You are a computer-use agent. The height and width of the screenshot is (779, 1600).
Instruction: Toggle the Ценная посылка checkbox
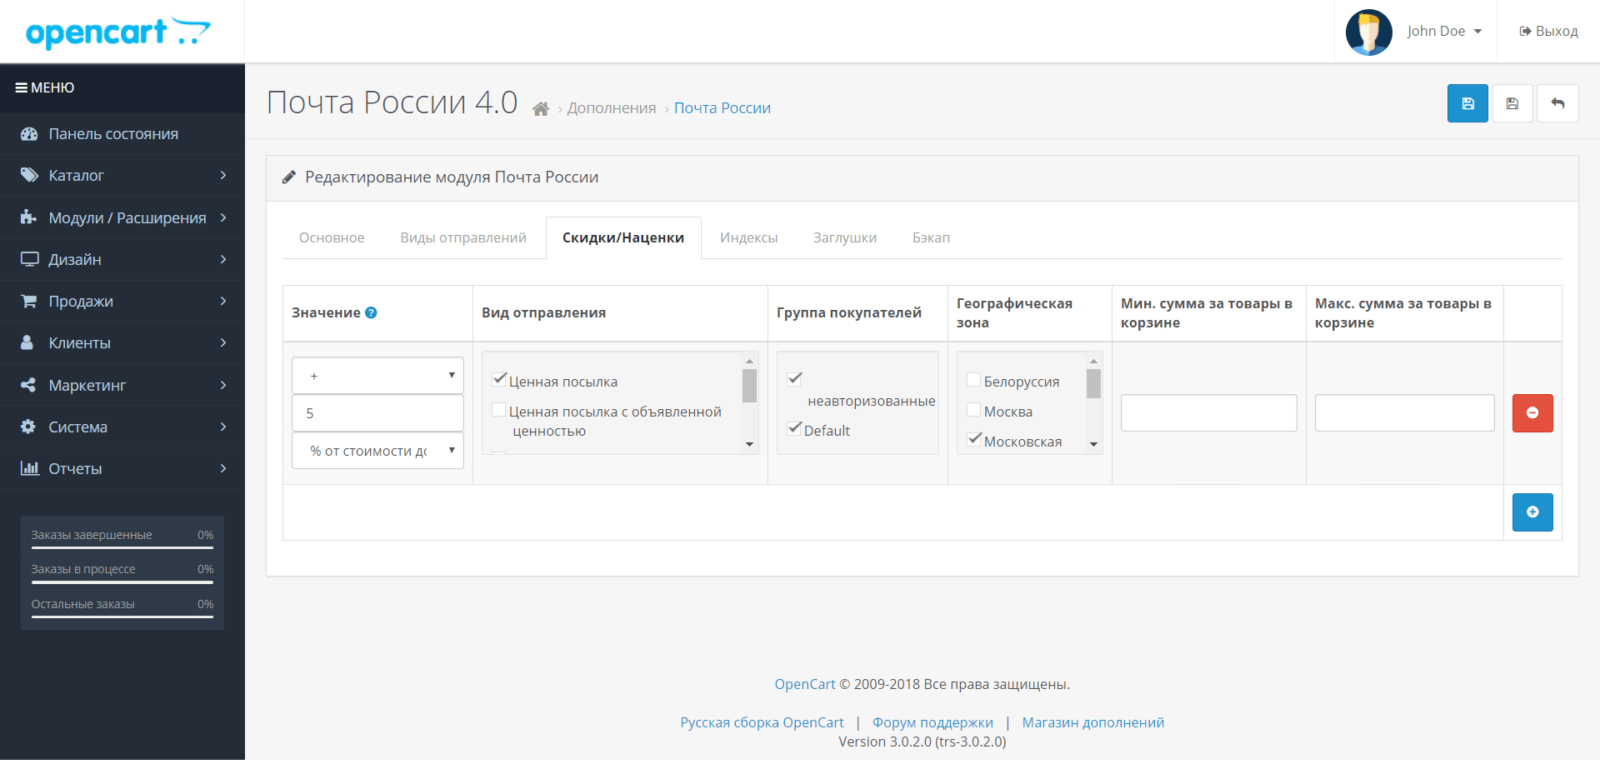point(500,379)
